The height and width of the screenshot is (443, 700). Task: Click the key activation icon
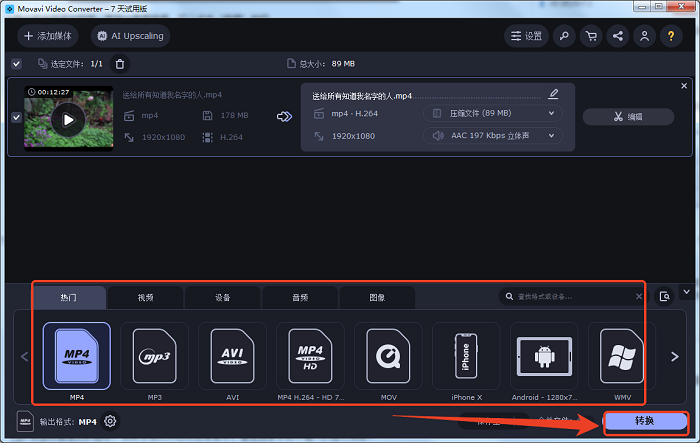(x=564, y=36)
